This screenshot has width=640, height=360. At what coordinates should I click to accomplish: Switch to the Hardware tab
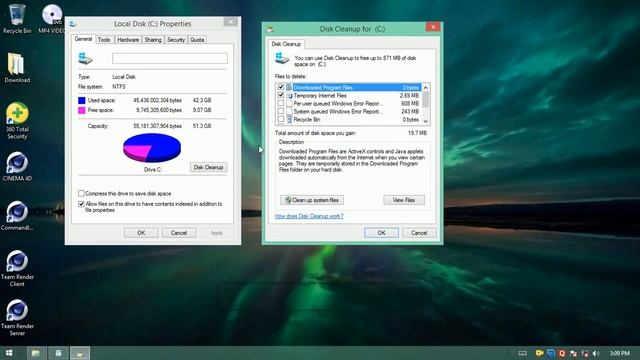128,40
